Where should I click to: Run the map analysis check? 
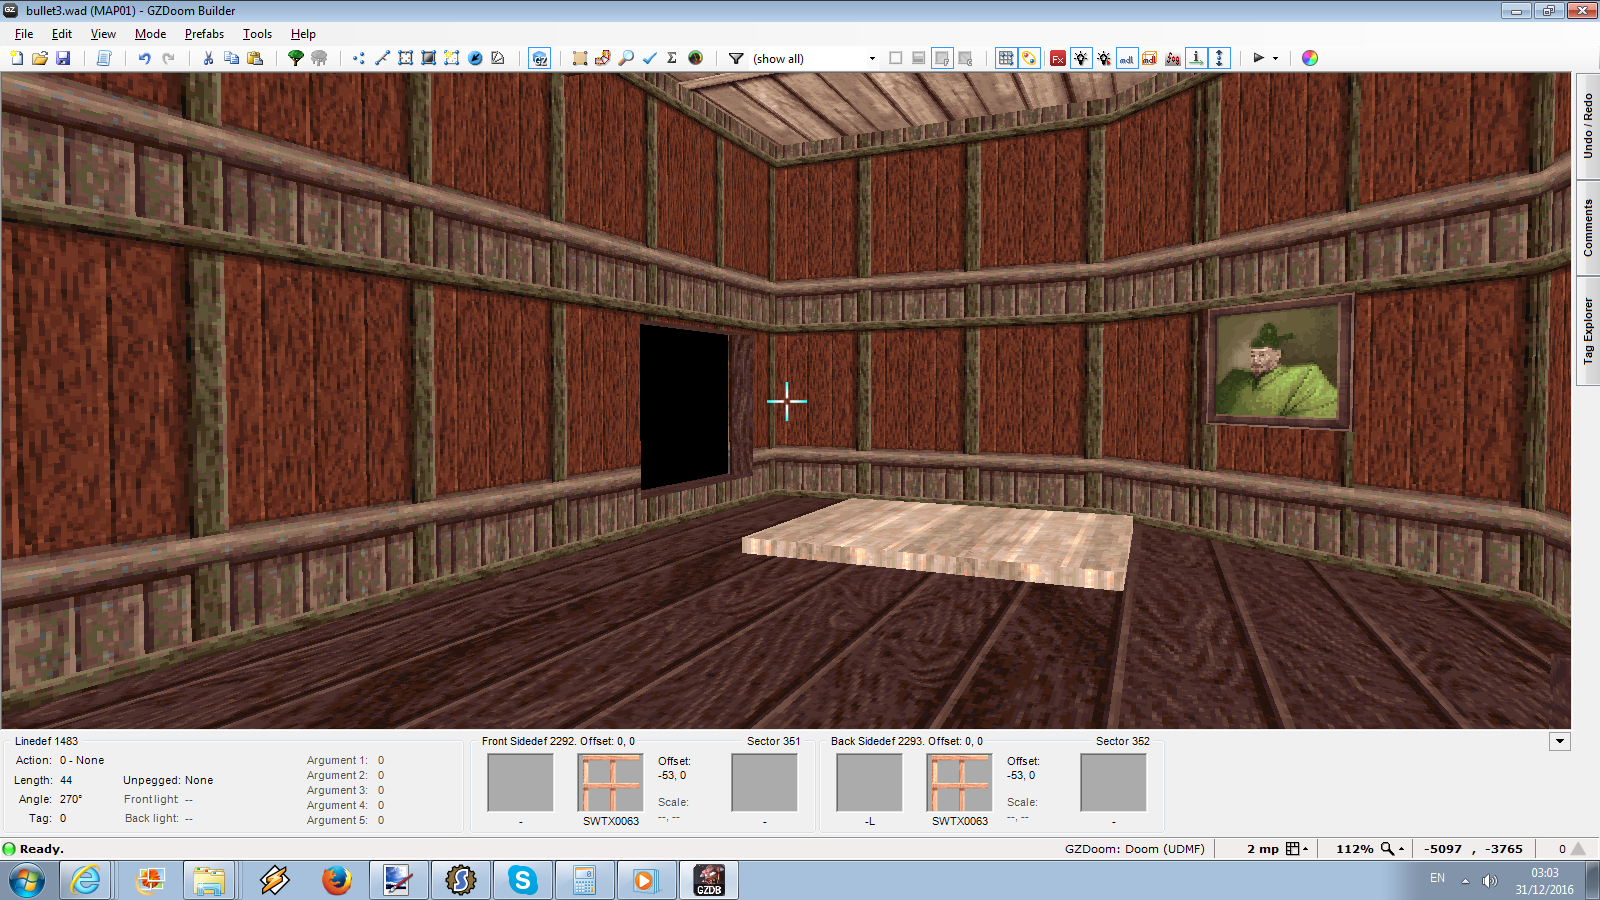click(x=649, y=58)
